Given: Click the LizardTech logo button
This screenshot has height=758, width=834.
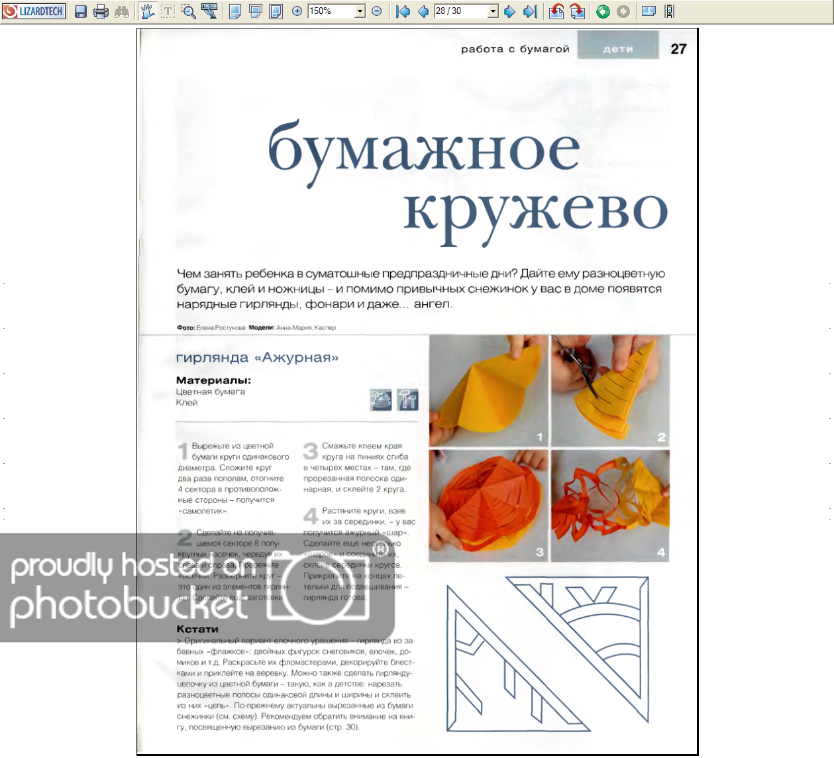Looking at the screenshot, I should pos(33,11).
